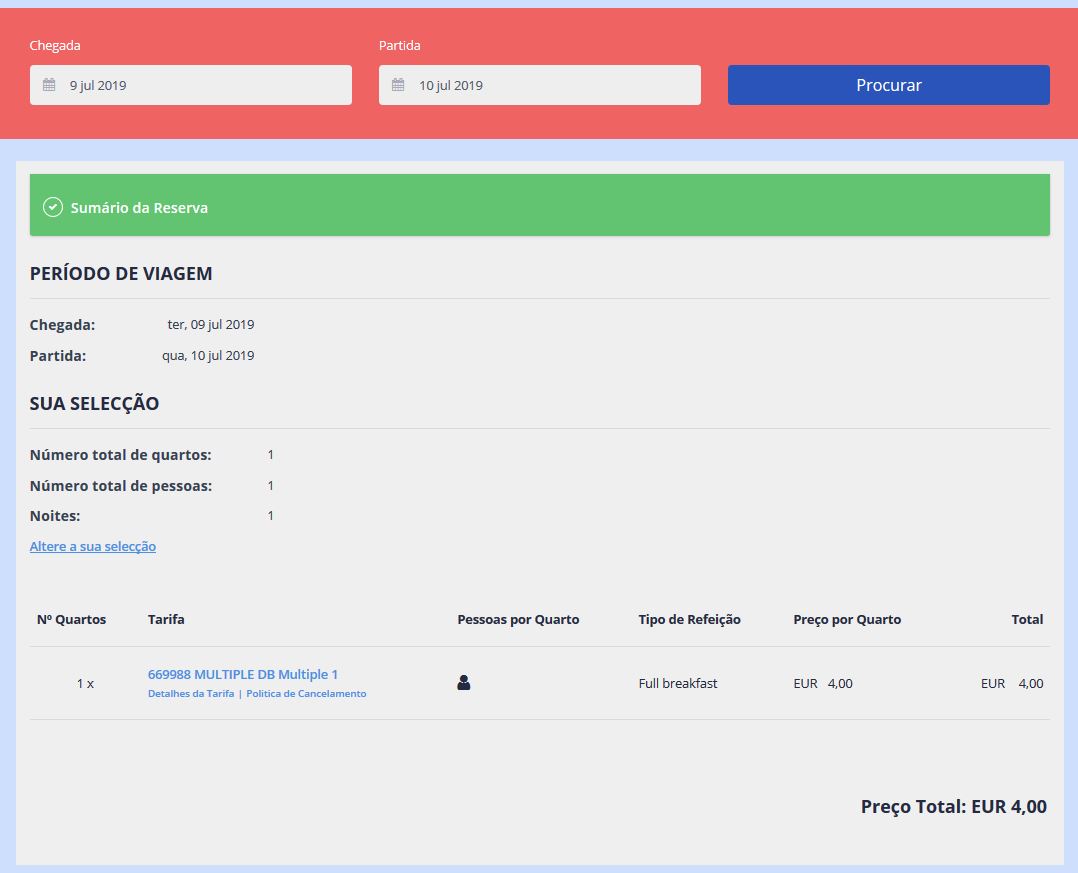
Task: Open Politica de Cancelamento link
Action: coord(306,693)
